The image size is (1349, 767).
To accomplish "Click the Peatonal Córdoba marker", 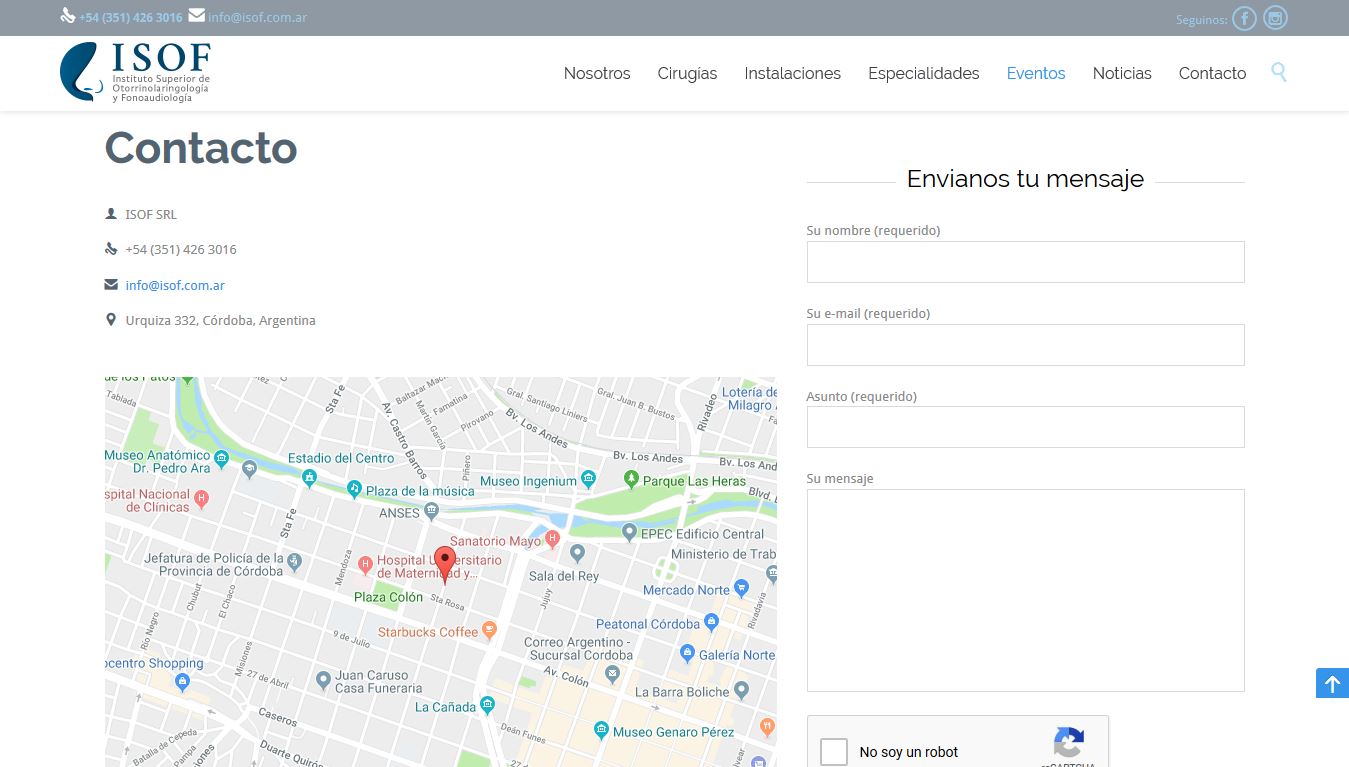I will 711,622.
